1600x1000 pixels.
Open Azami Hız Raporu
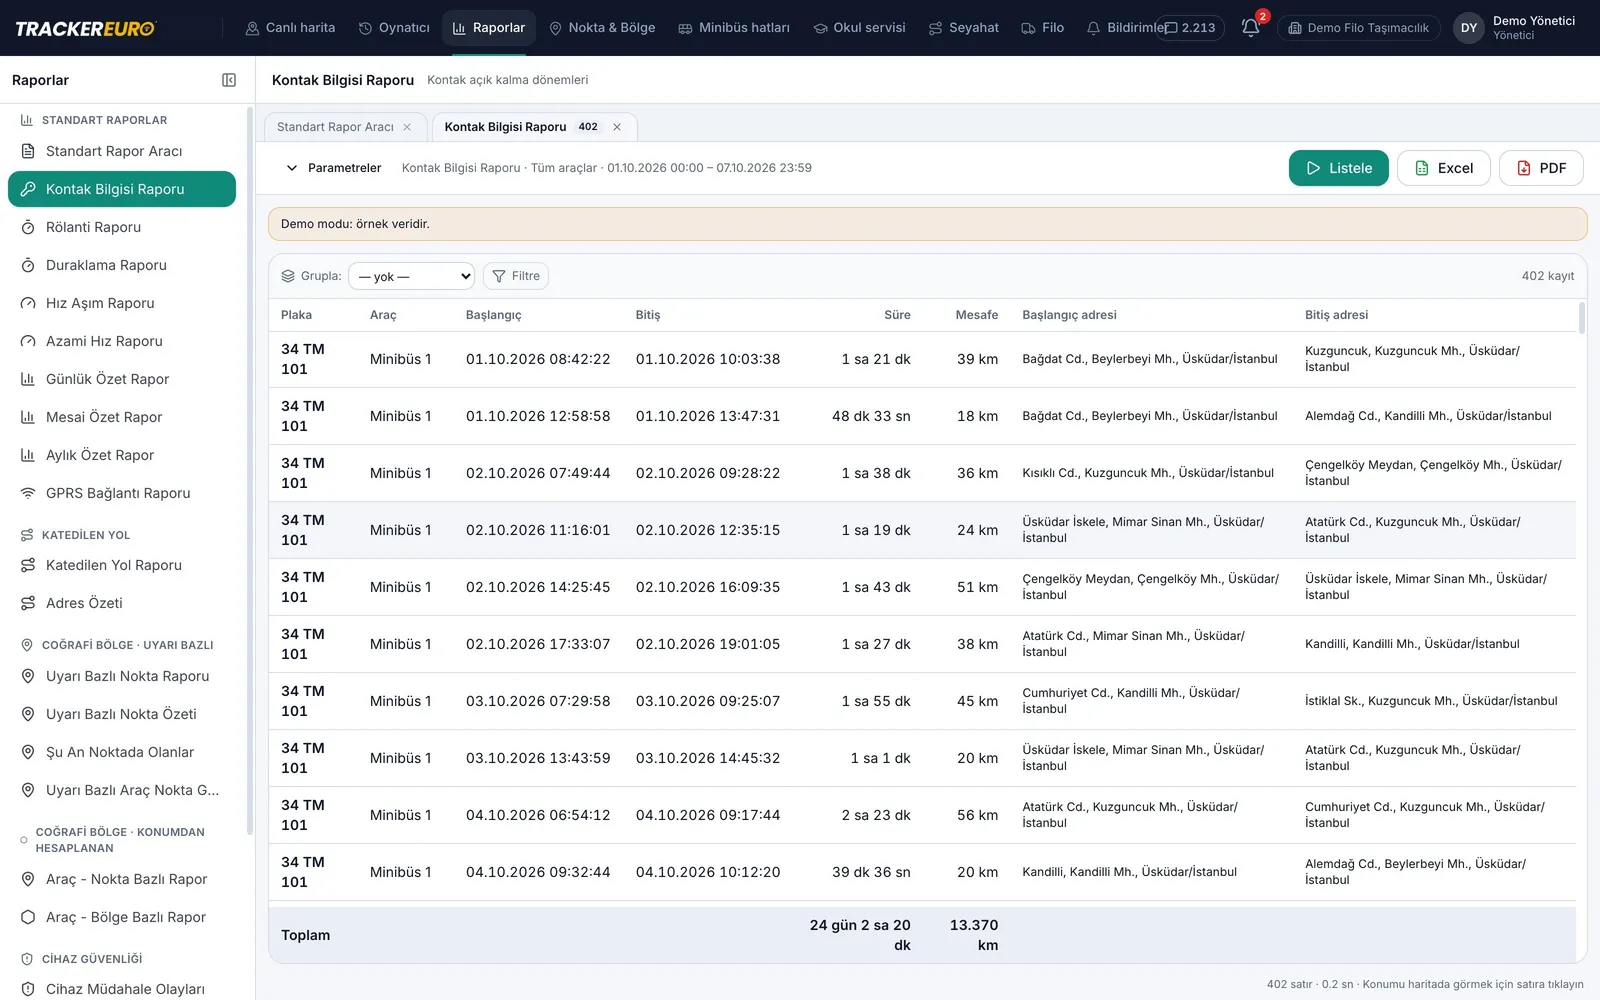[x=122, y=341]
